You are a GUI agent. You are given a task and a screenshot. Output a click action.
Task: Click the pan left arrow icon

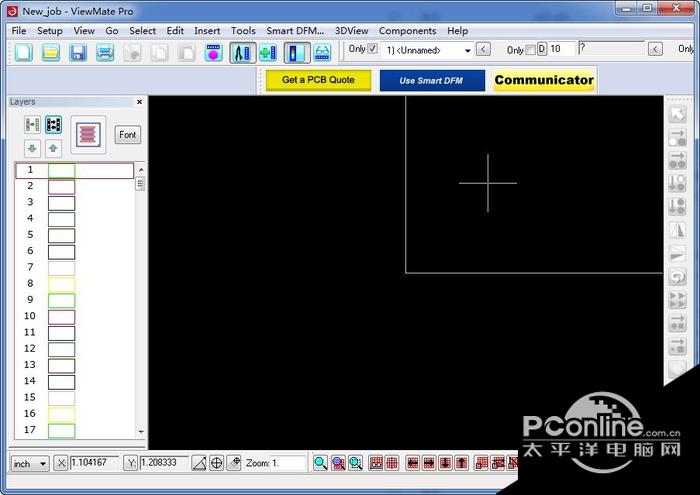click(412, 463)
